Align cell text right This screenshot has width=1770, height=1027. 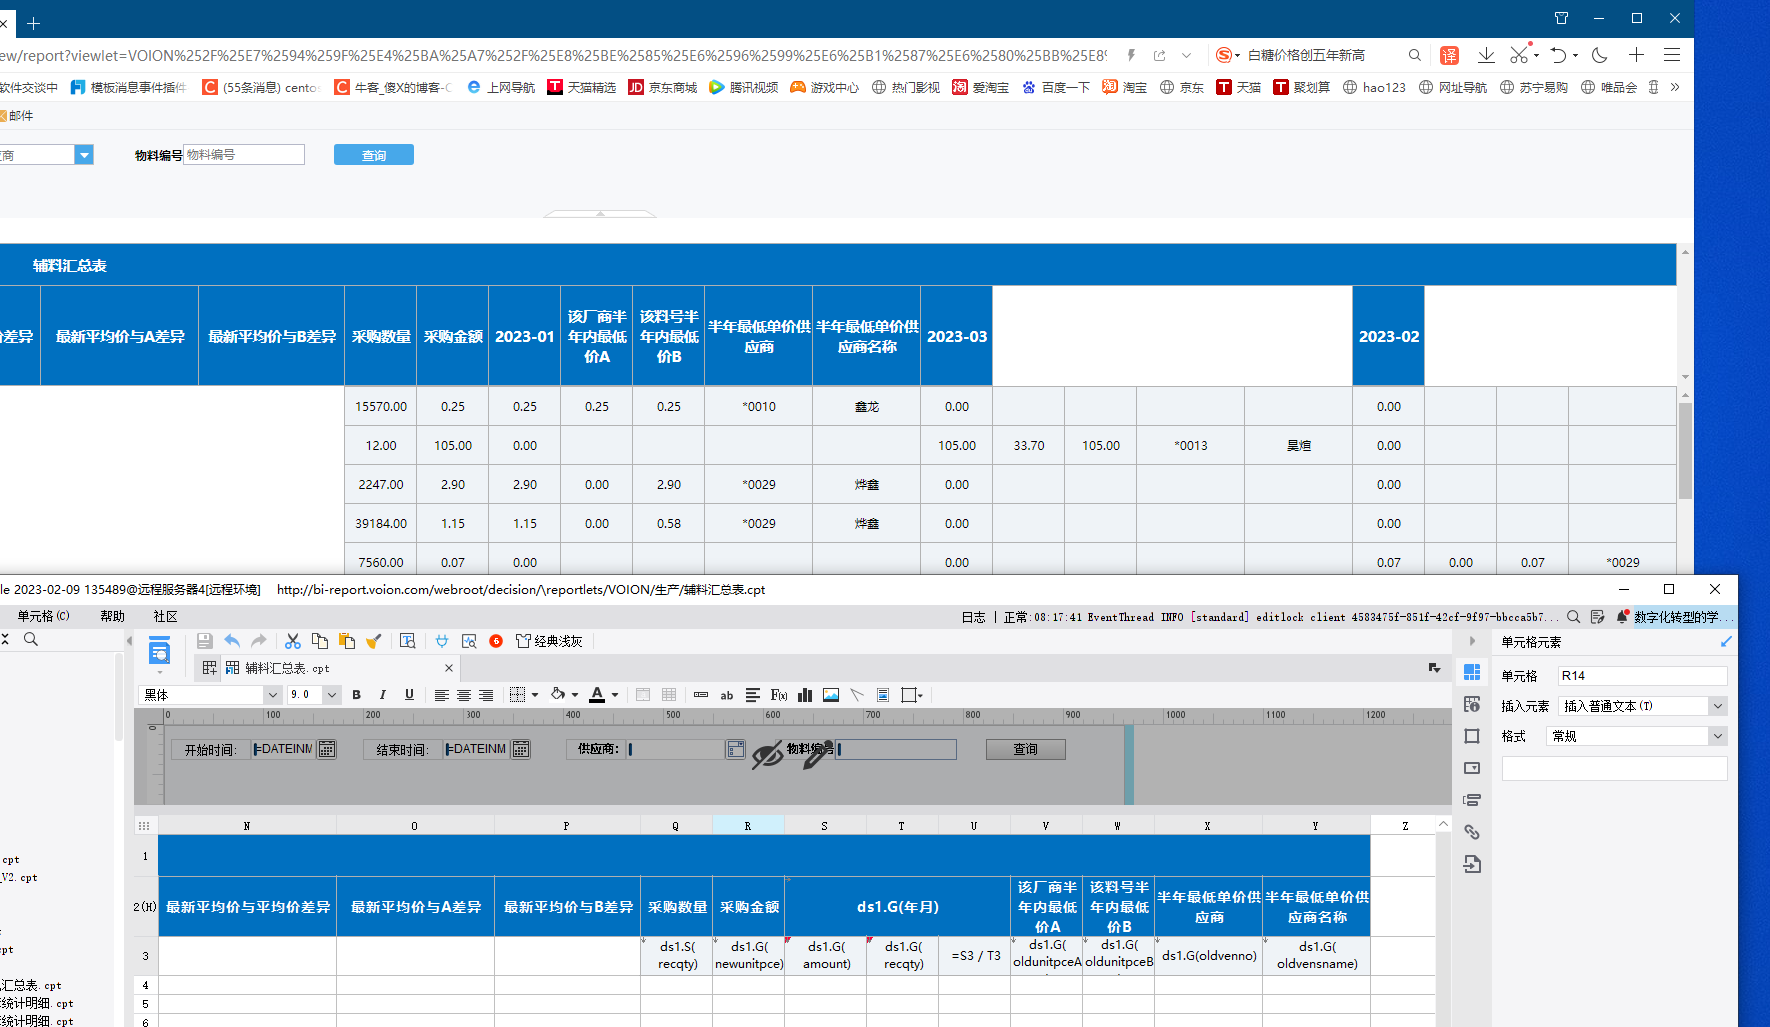tap(487, 695)
